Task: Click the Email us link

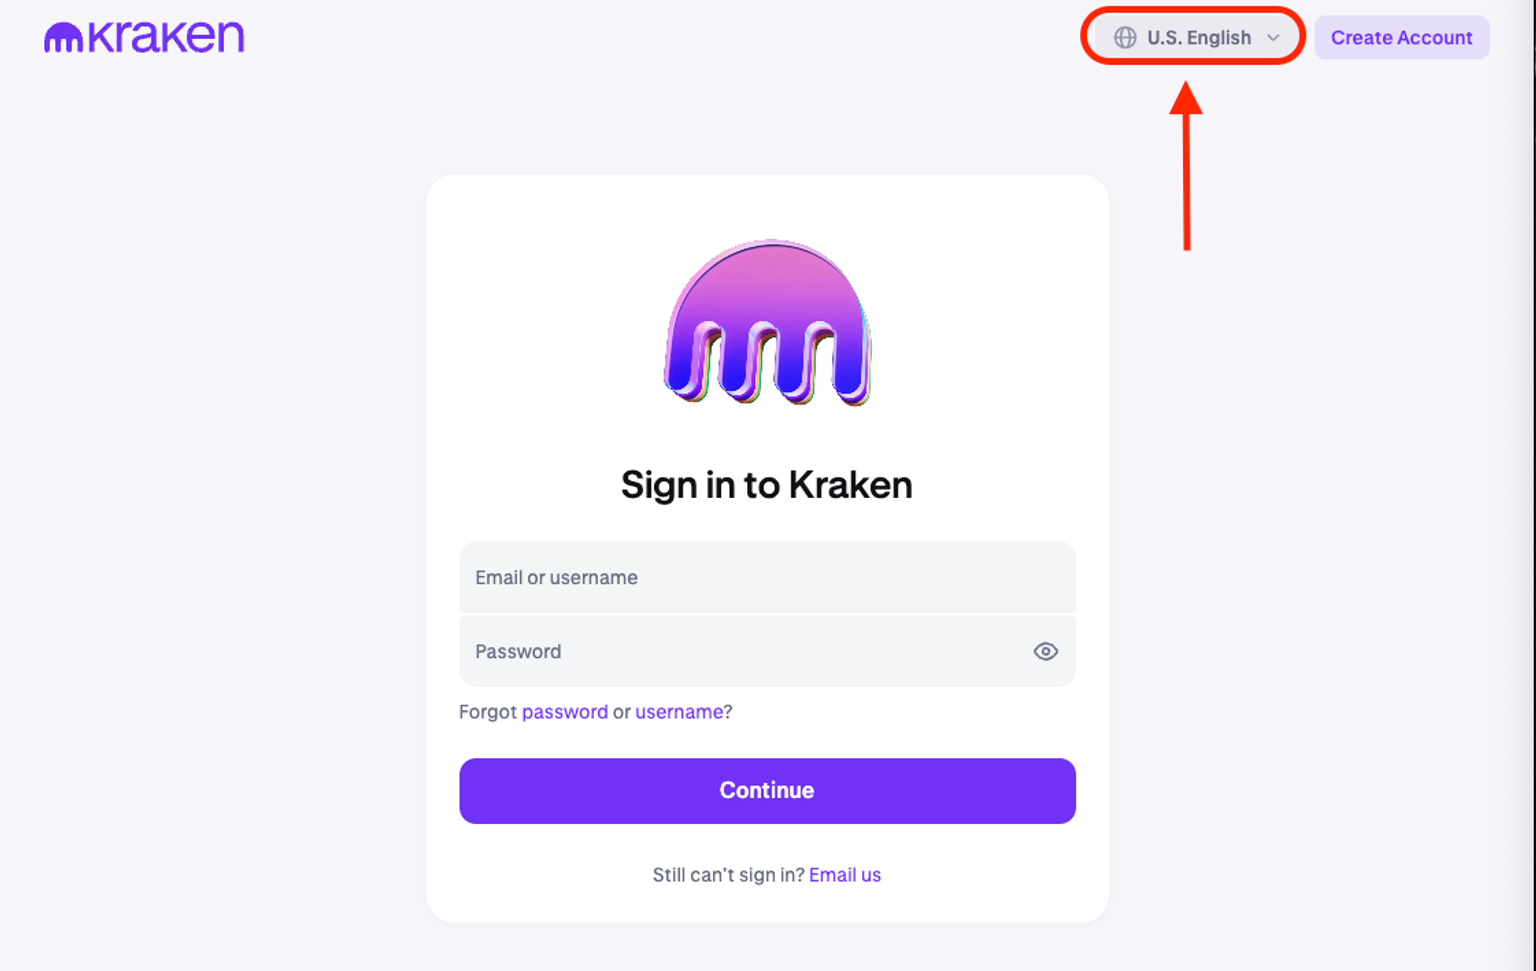Action: click(x=844, y=875)
